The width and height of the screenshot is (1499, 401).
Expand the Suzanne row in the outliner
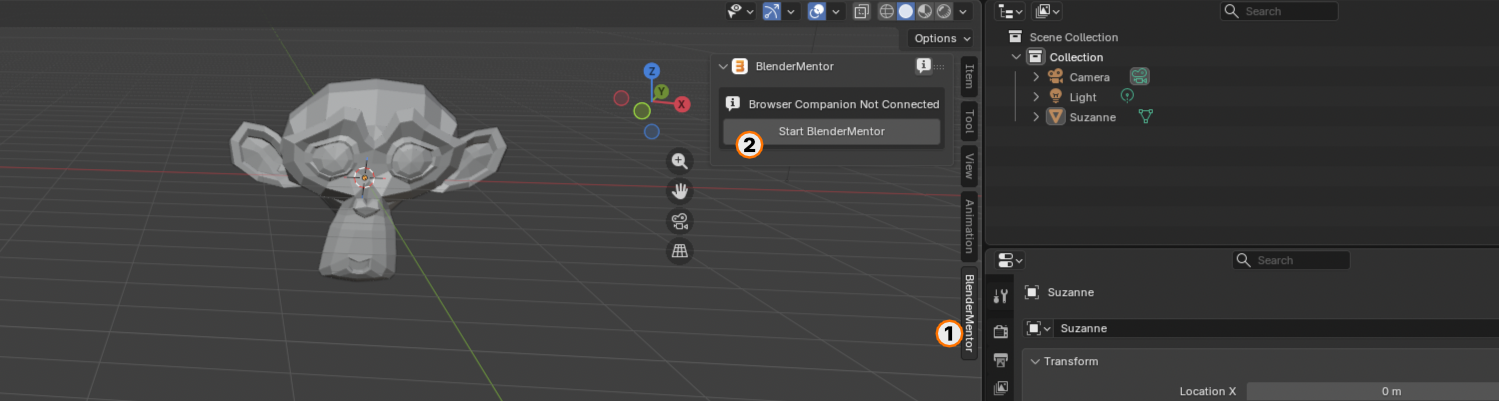click(1036, 117)
